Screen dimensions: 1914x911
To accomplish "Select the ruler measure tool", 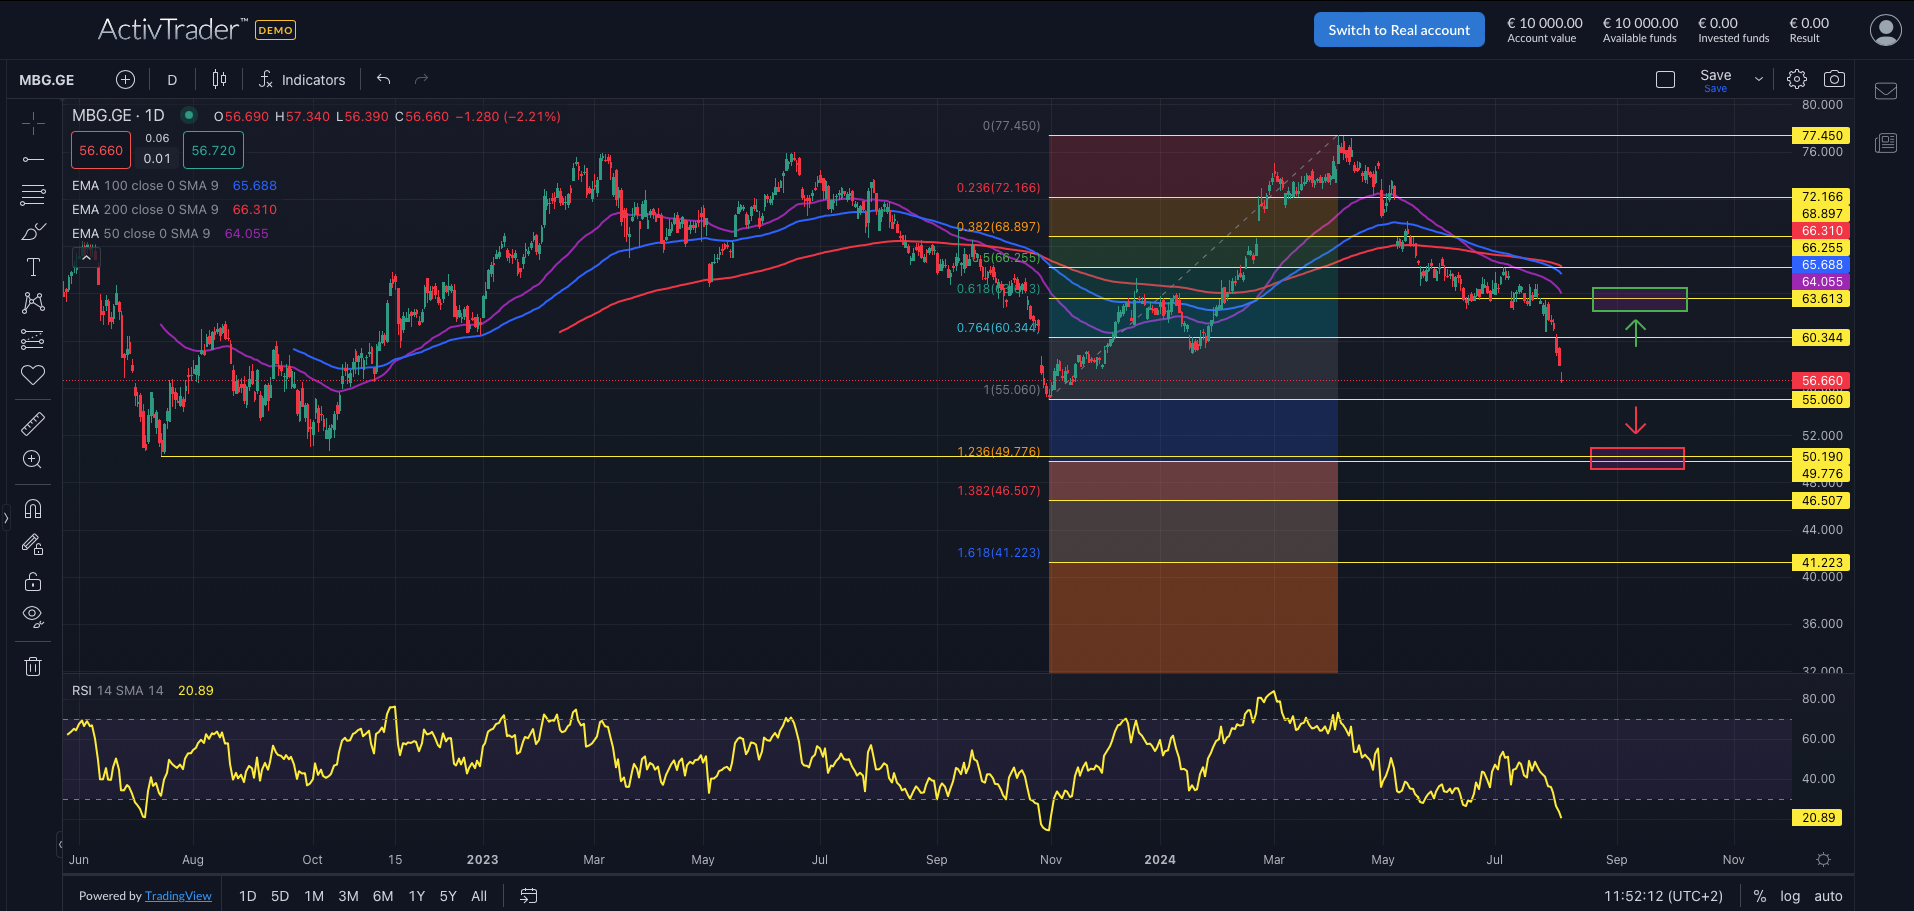I will (x=33, y=424).
